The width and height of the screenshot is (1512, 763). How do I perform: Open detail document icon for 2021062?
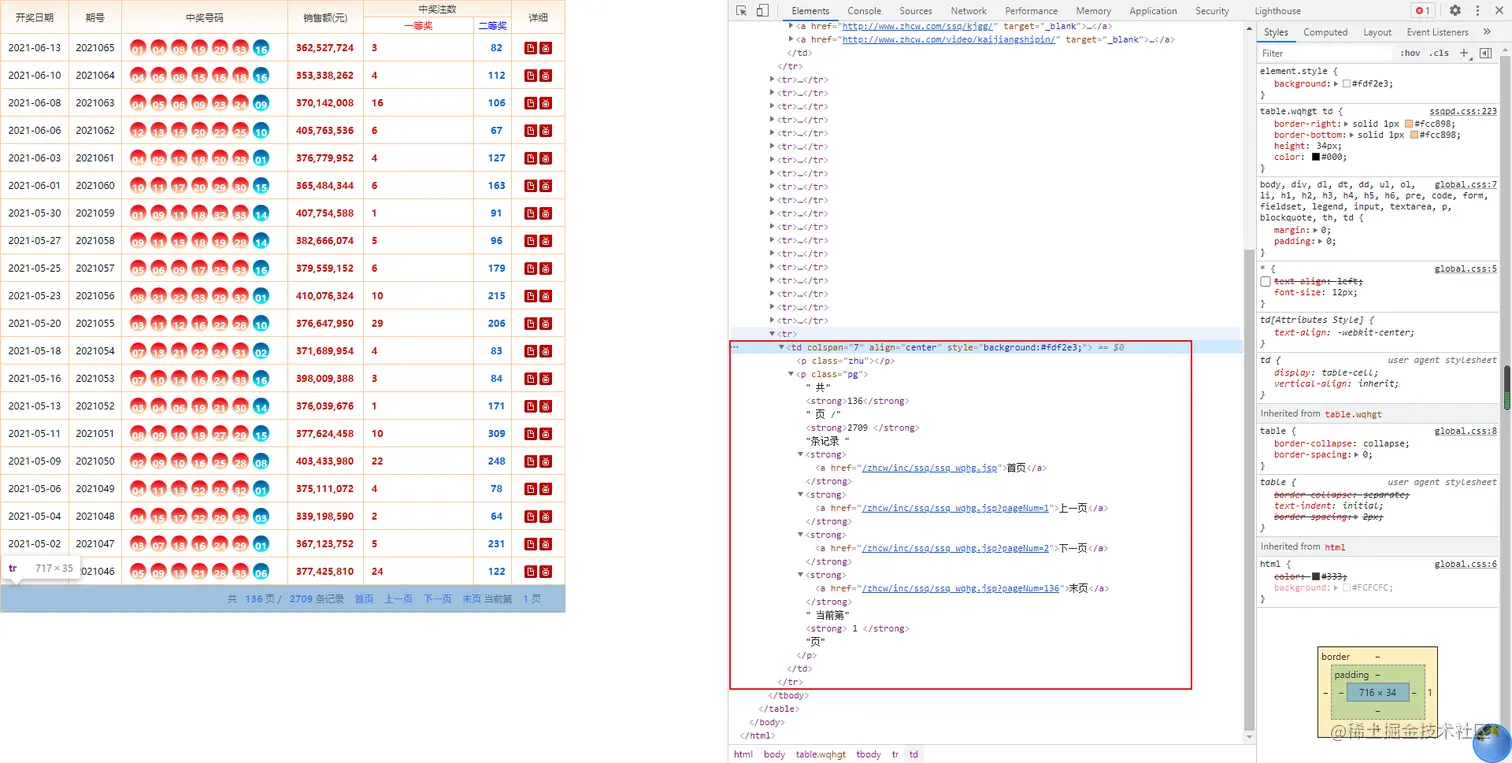click(x=531, y=130)
